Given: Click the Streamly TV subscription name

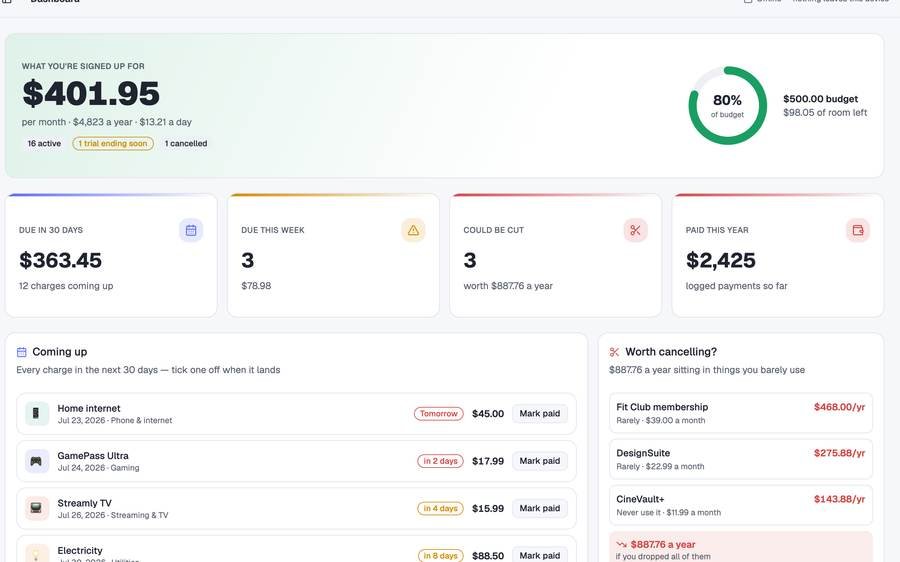Looking at the screenshot, I should pos(84,503).
